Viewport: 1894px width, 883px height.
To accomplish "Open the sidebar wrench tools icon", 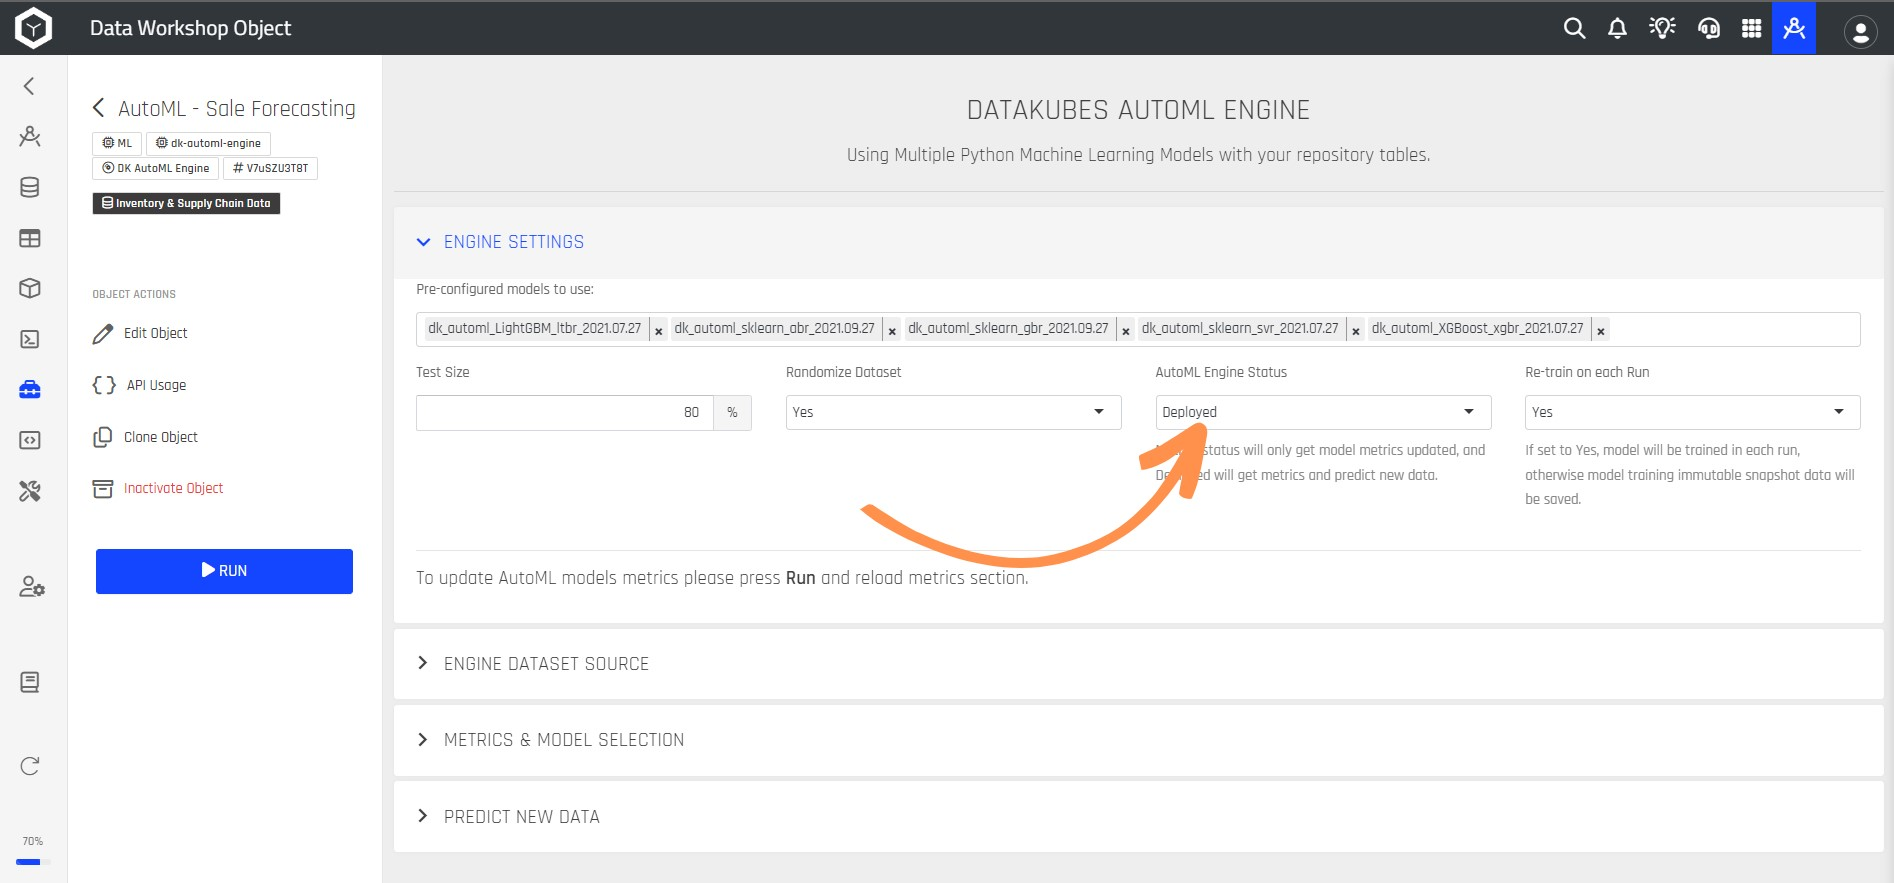I will pos(30,490).
